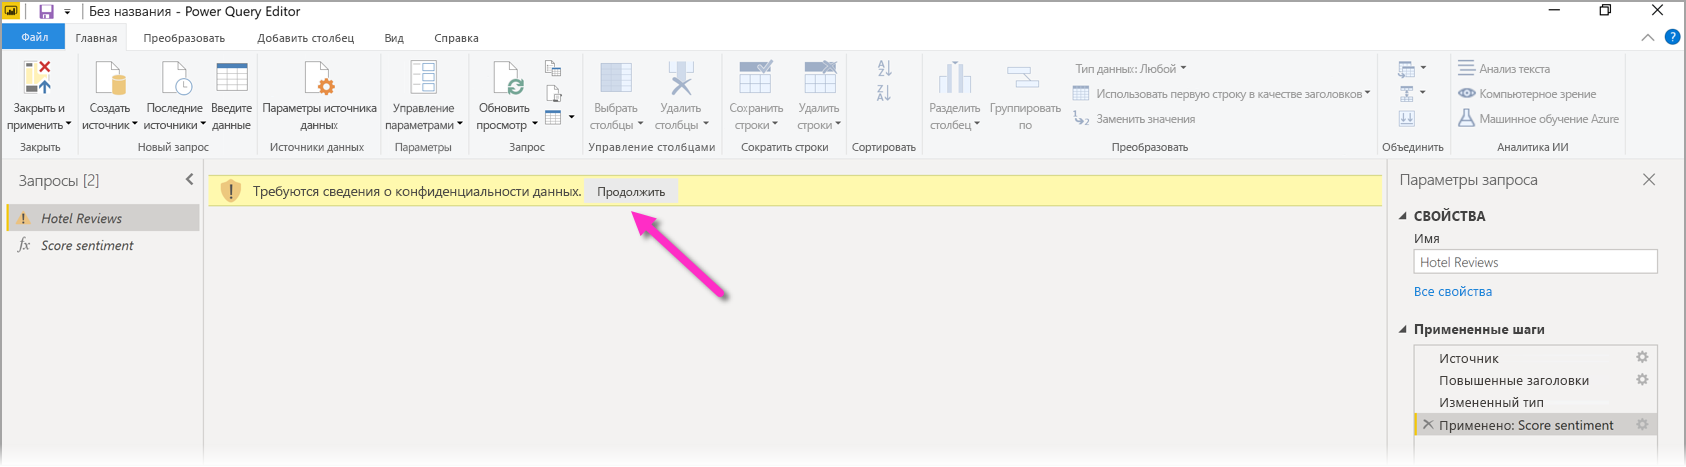Open Help question mark icon
Image resolution: width=1686 pixels, height=467 pixels.
[x=1672, y=37]
